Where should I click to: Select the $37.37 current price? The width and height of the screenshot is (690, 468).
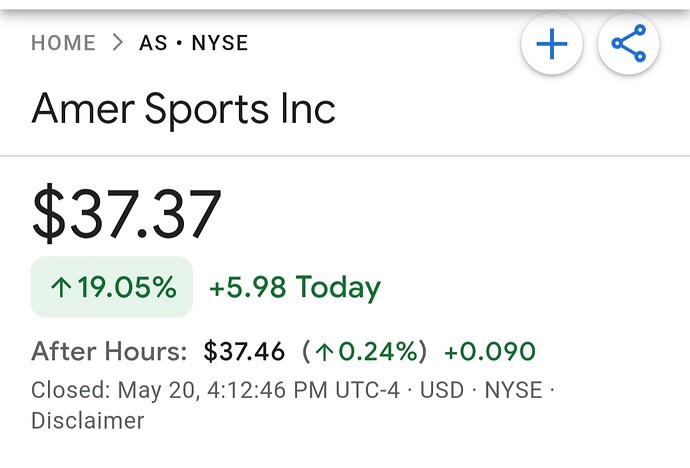coord(126,214)
